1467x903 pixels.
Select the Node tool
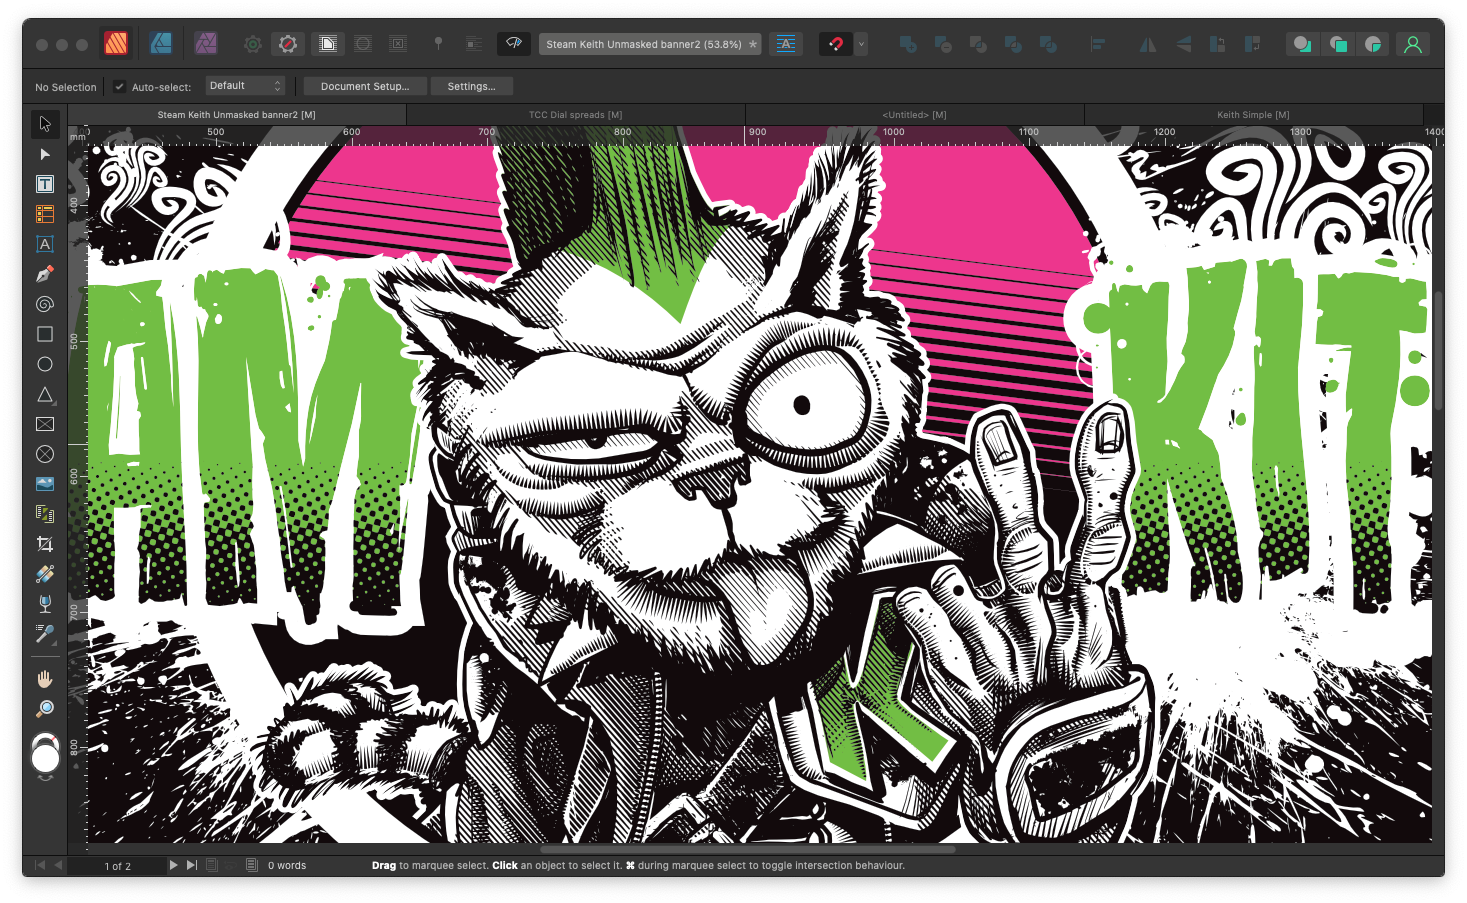click(45, 154)
